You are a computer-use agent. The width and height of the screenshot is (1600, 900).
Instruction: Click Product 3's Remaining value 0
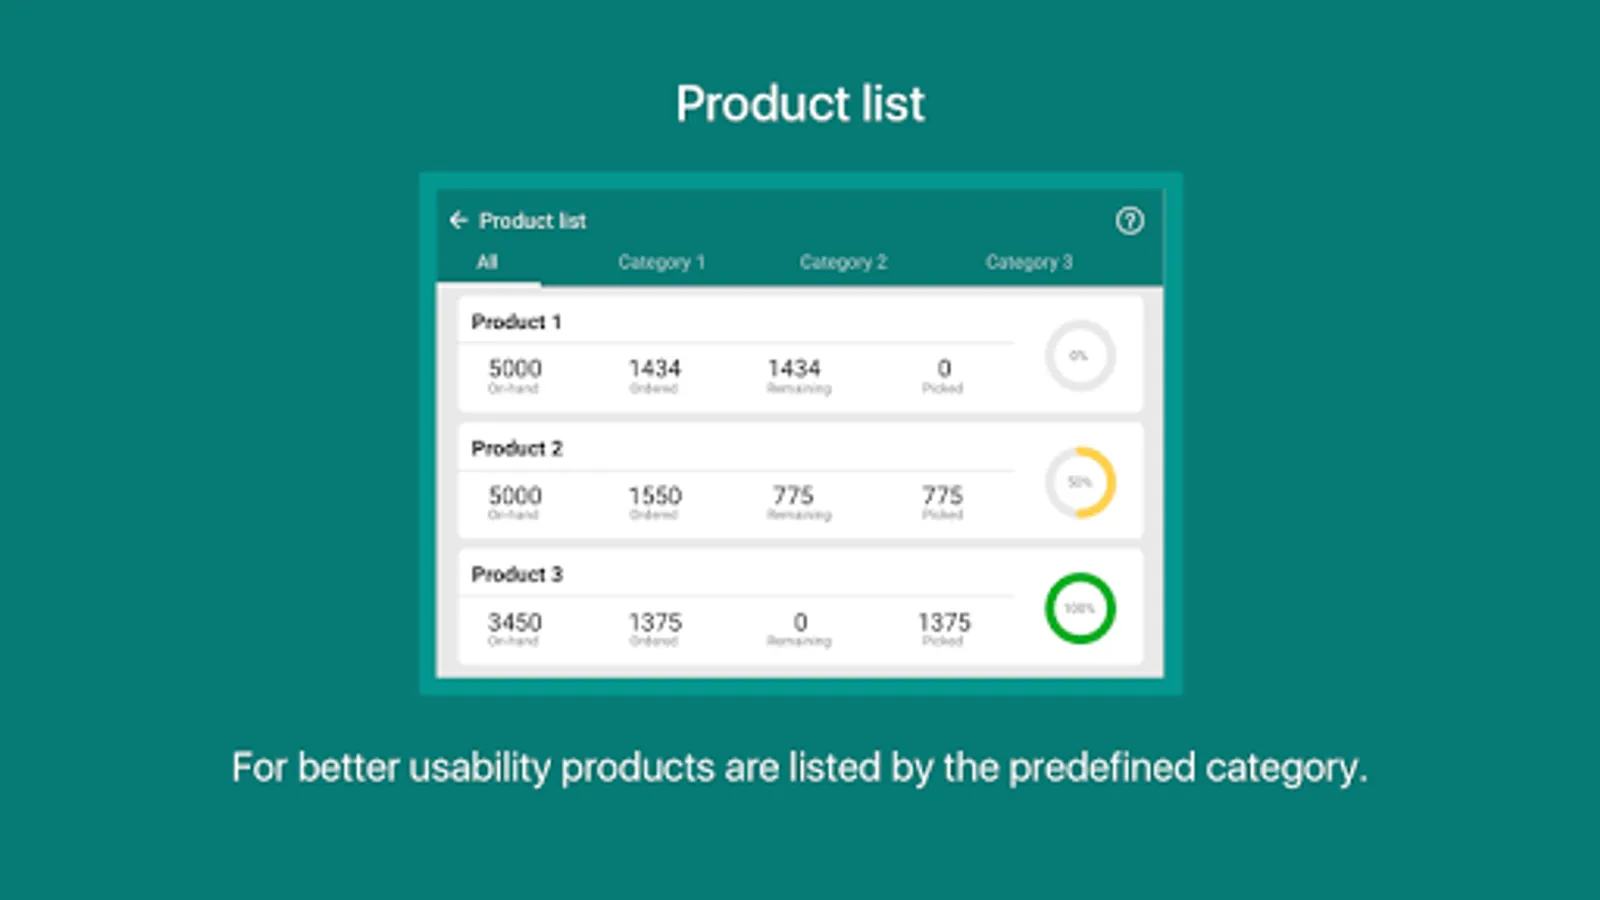[800, 622]
